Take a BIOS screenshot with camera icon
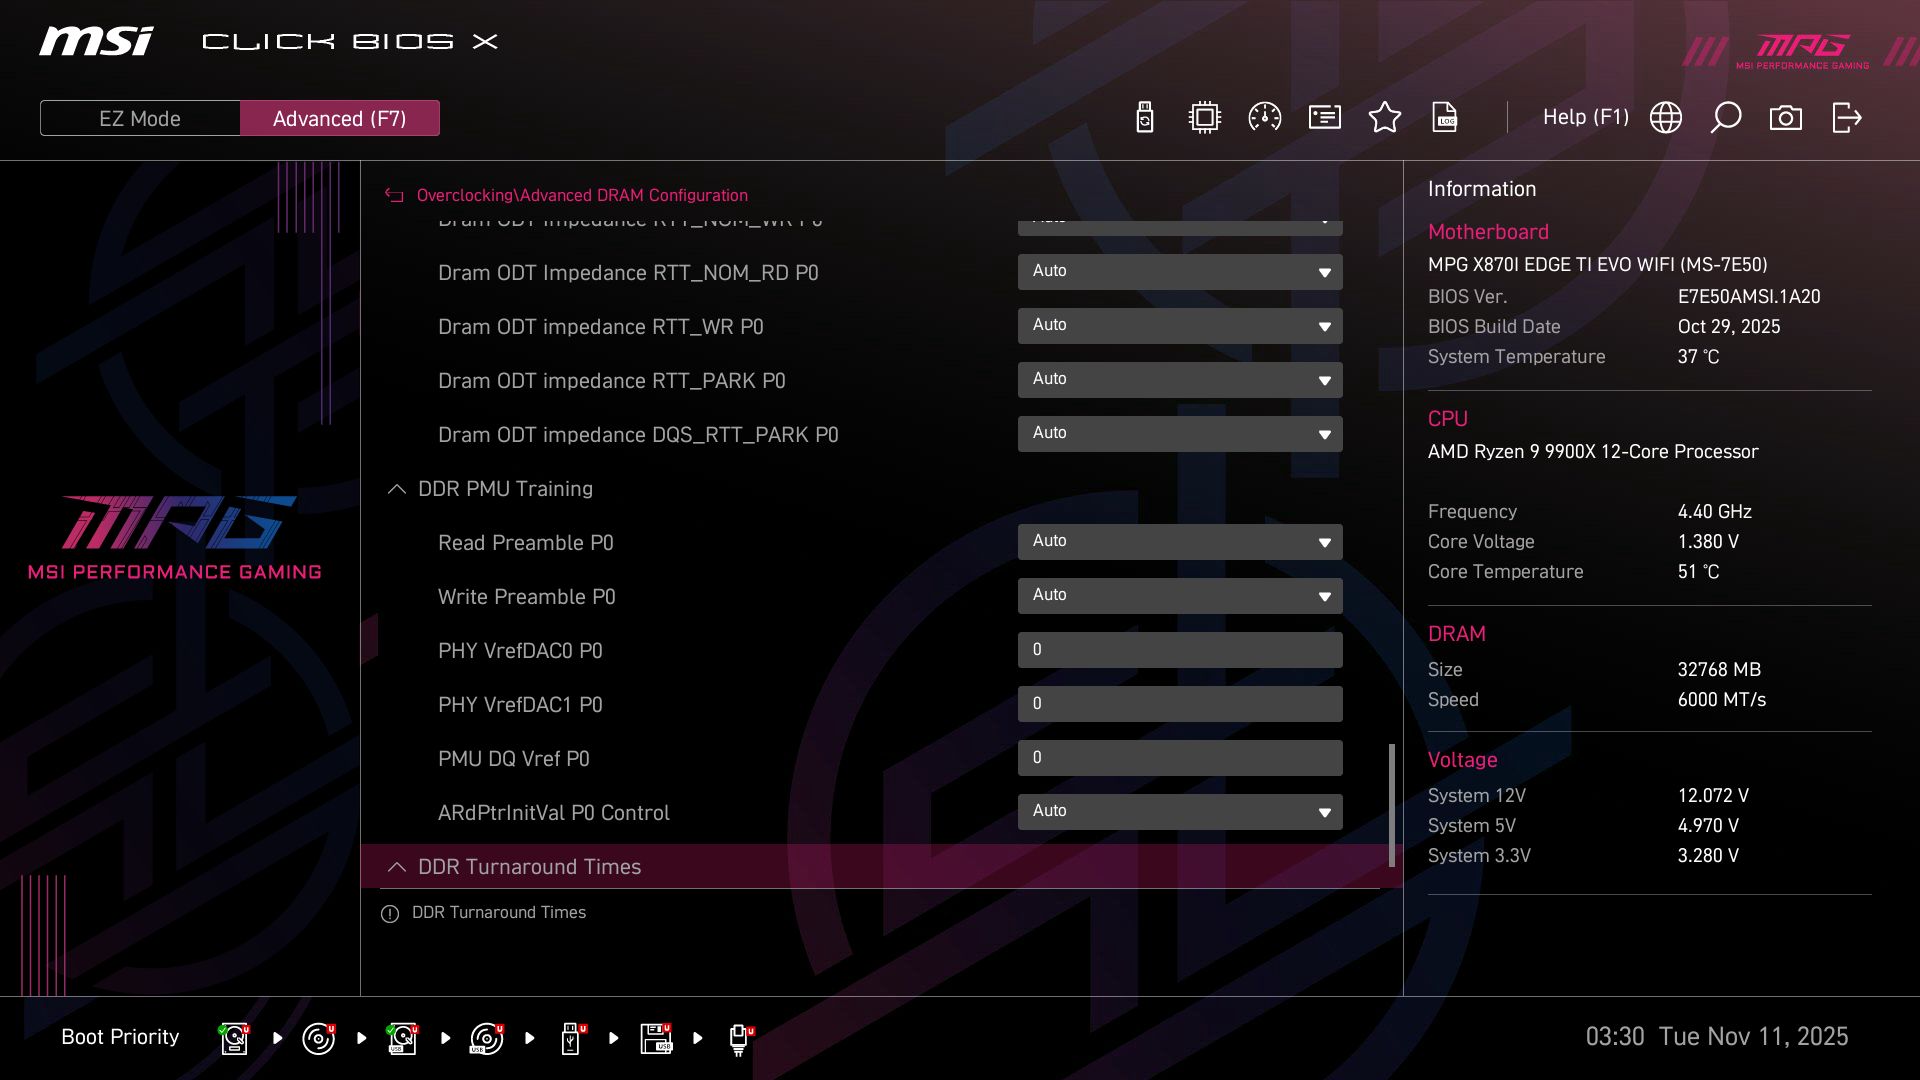 [1786, 117]
